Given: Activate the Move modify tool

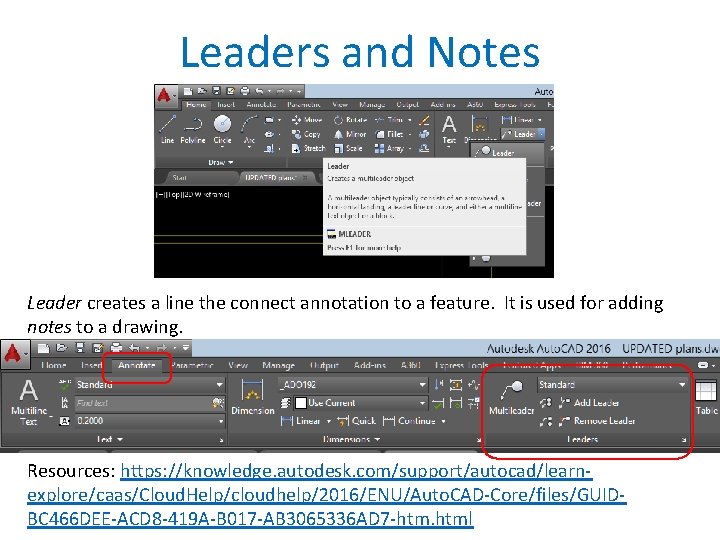Looking at the screenshot, I should point(307,120).
